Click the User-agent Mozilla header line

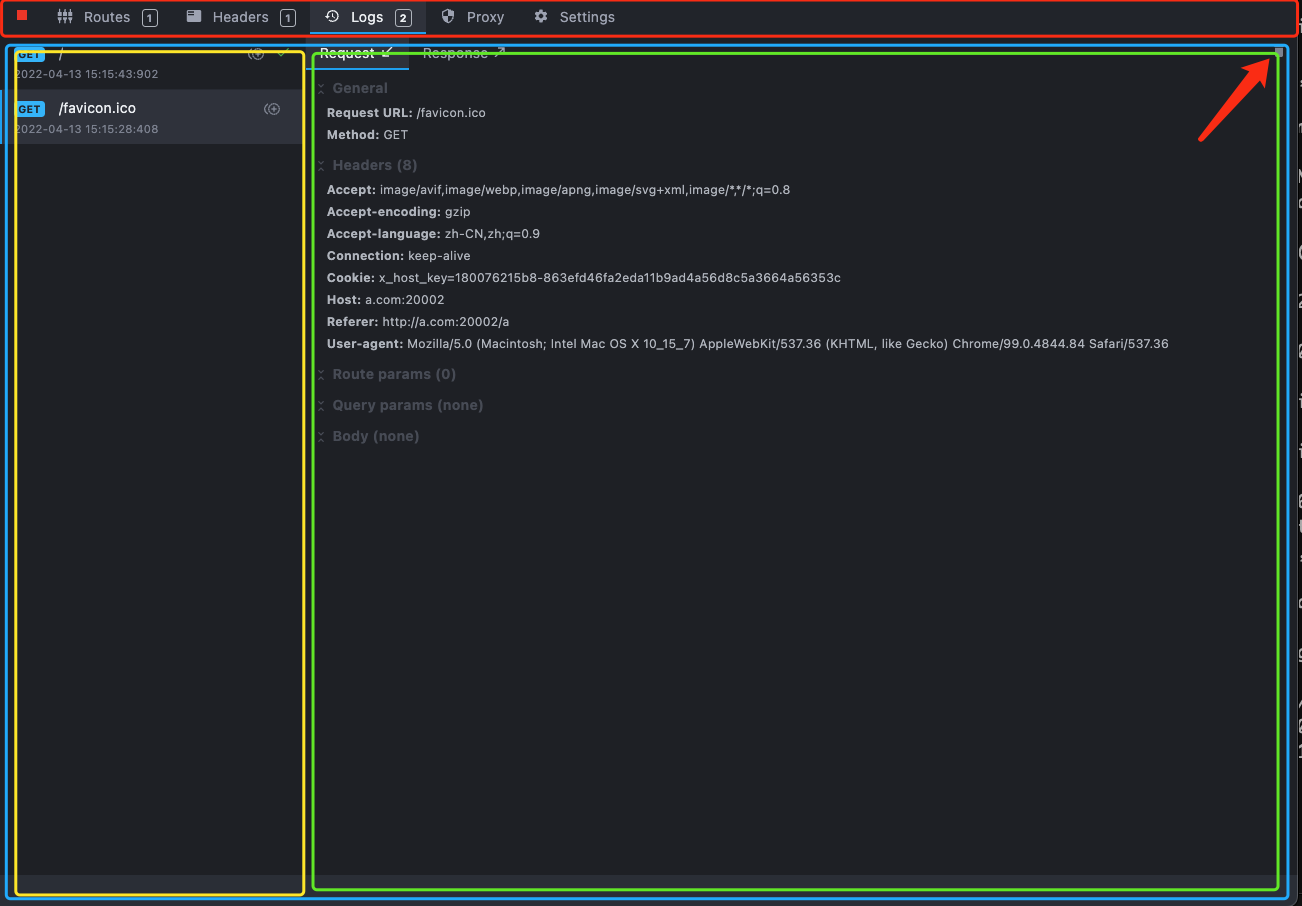748,344
